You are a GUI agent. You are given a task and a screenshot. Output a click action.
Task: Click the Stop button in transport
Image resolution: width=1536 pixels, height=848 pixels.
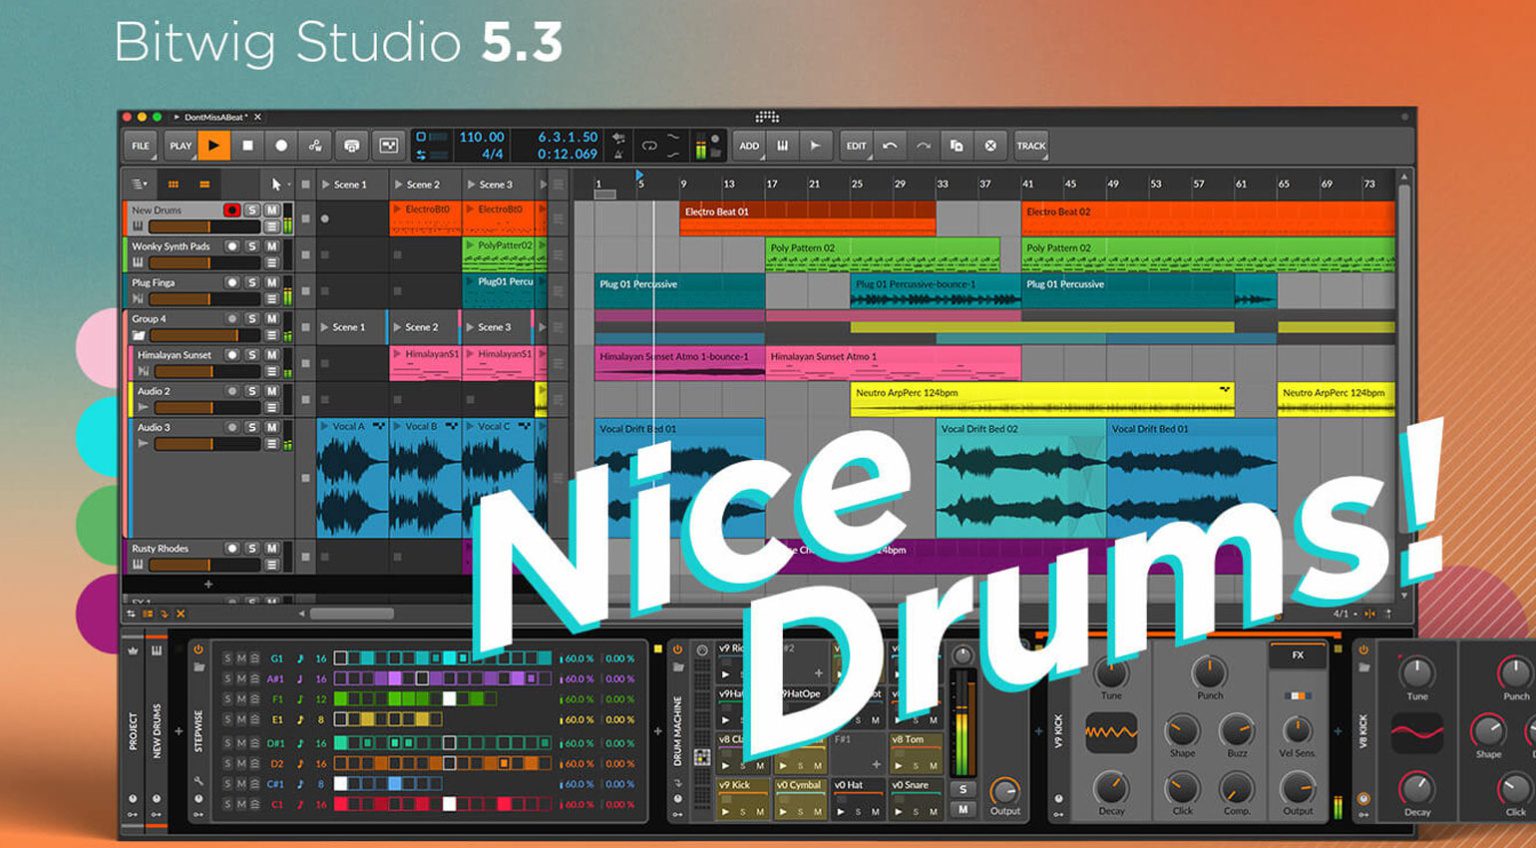[247, 146]
